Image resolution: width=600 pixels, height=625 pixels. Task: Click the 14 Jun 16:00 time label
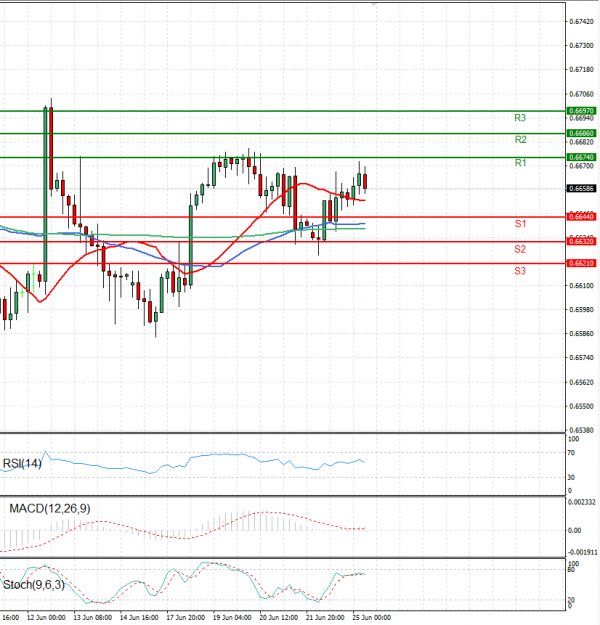click(x=139, y=617)
